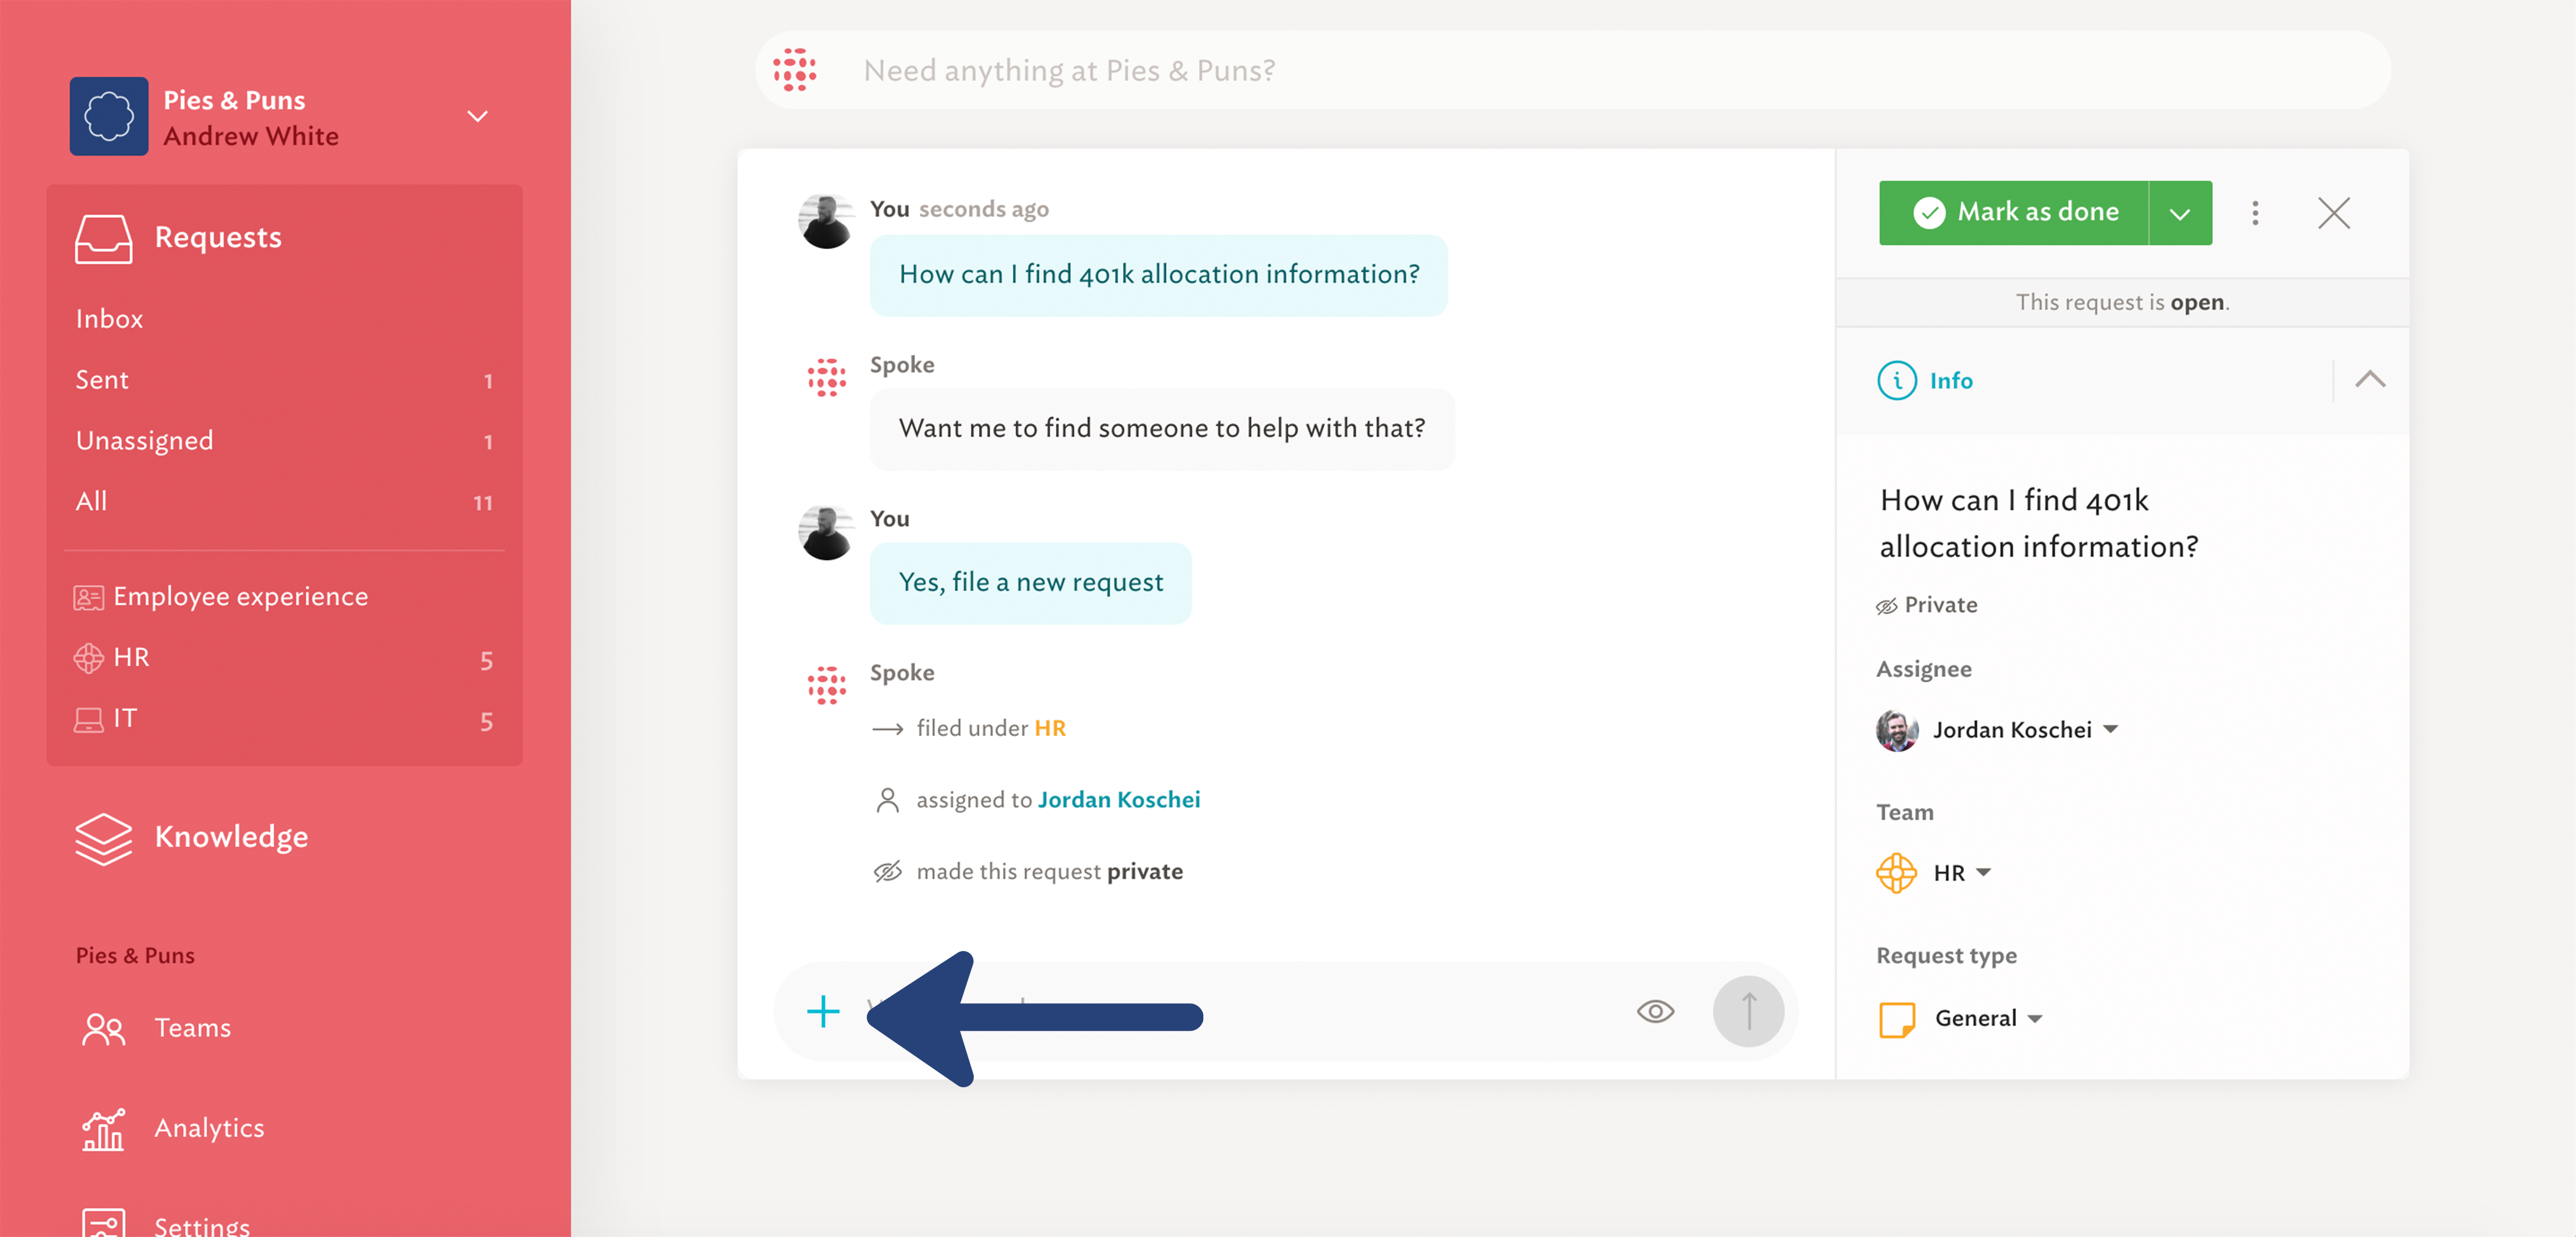The width and height of the screenshot is (2576, 1237).
Task: Toggle the eye visibility icon in composer
Action: point(1655,1012)
